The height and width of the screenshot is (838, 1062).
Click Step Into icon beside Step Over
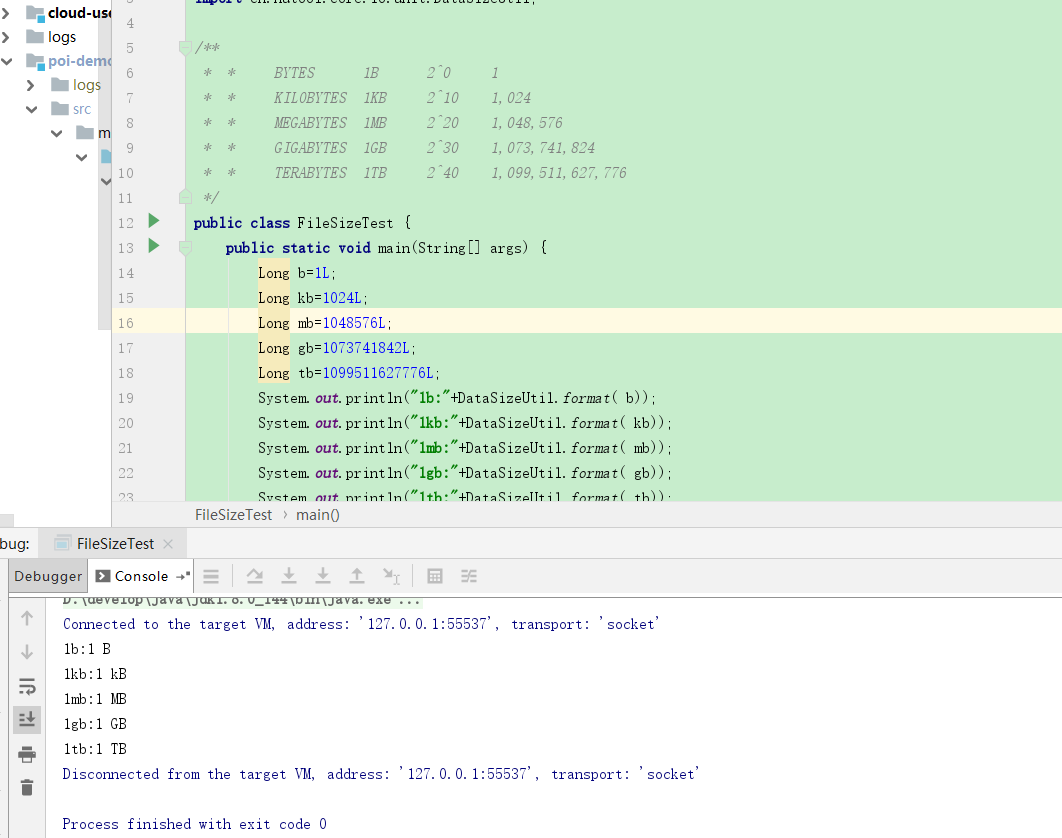pyautogui.click(x=289, y=576)
